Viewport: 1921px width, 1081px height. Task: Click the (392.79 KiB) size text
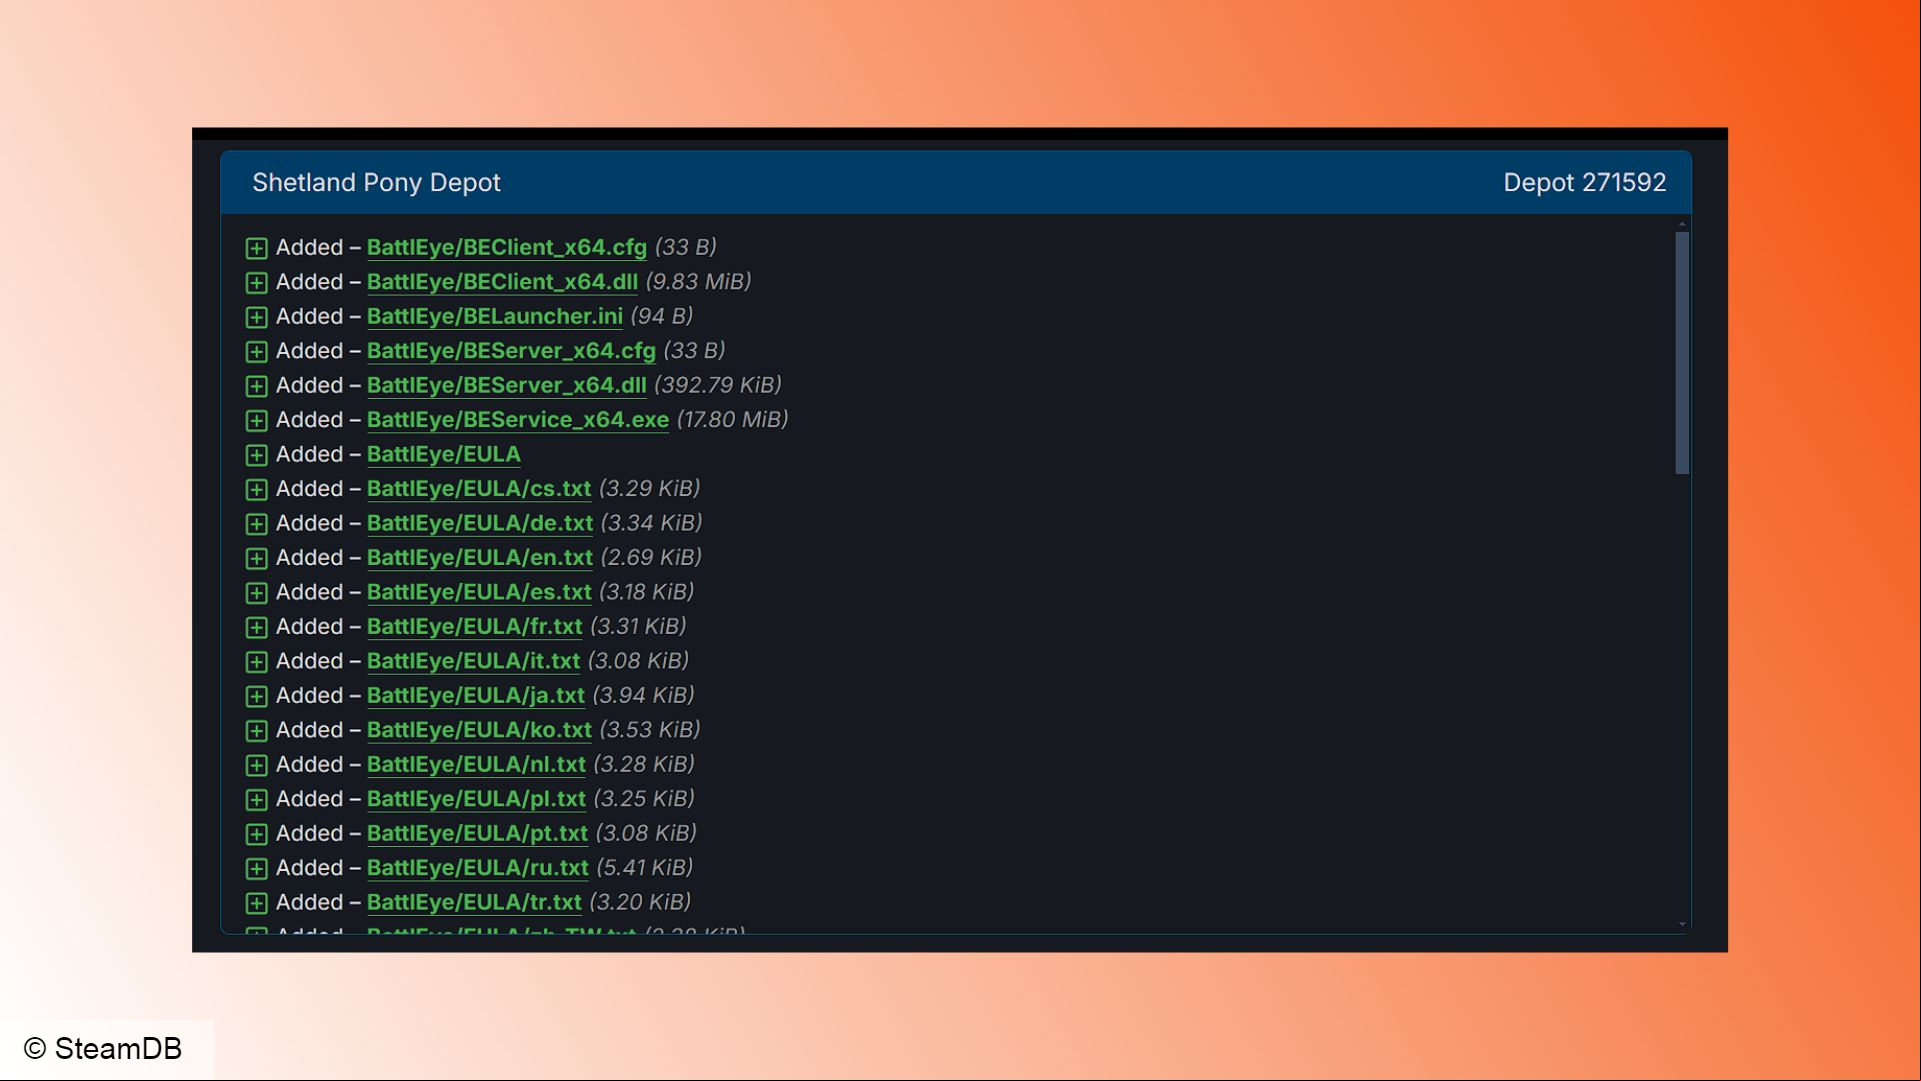click(x=717, y=385)
